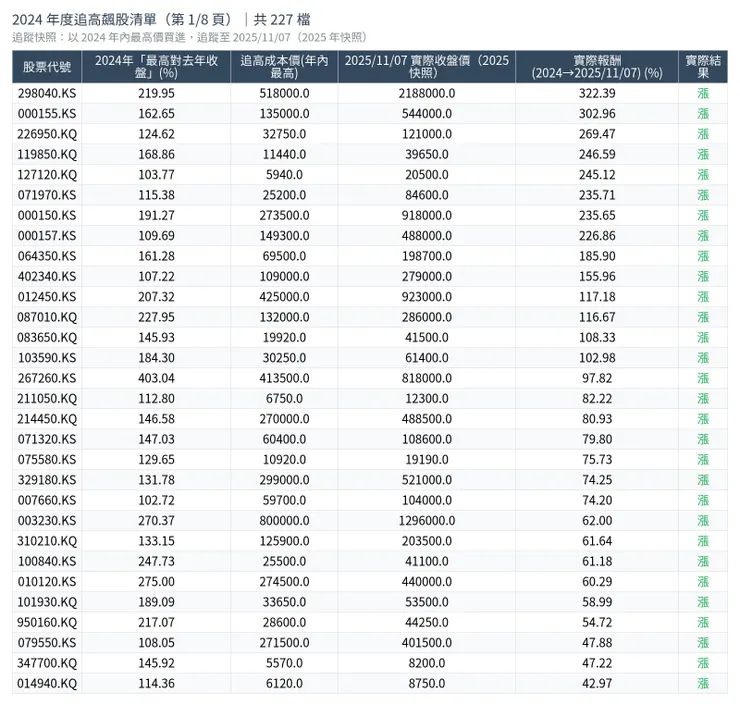Viewport: 740px width, 706px height.
Task: Select the closing price 1296000.0
Action: [427, 521]
